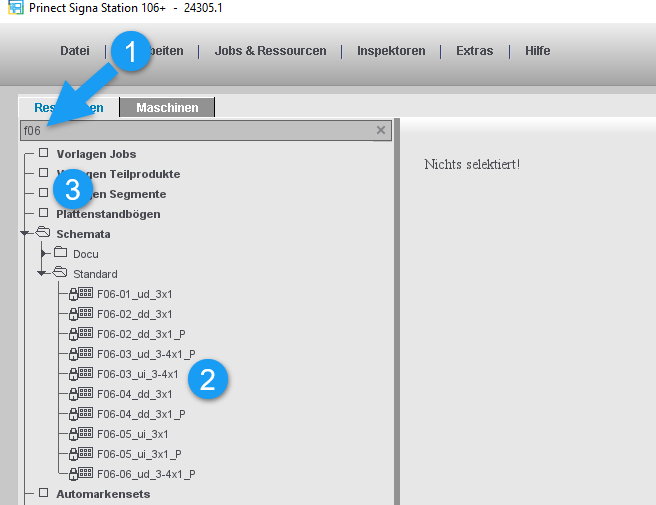This screenshot has height=505, width=656.
Task: Open the Jobs & Ressourcen menu
Action: [270, 51]
